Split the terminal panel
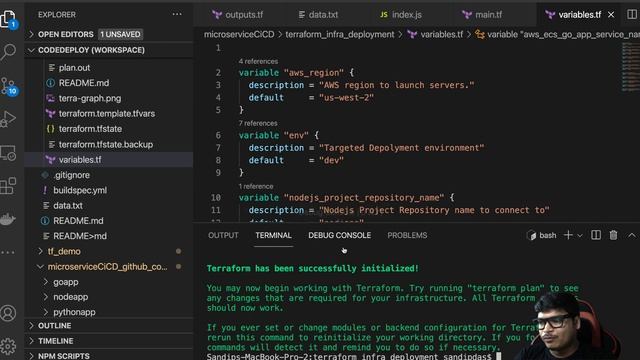 point(596,235)
